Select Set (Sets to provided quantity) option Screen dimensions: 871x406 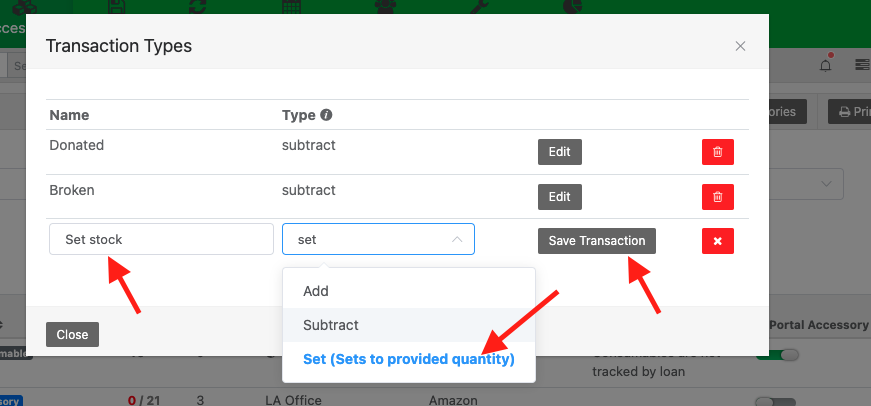[x=408, y=359]
